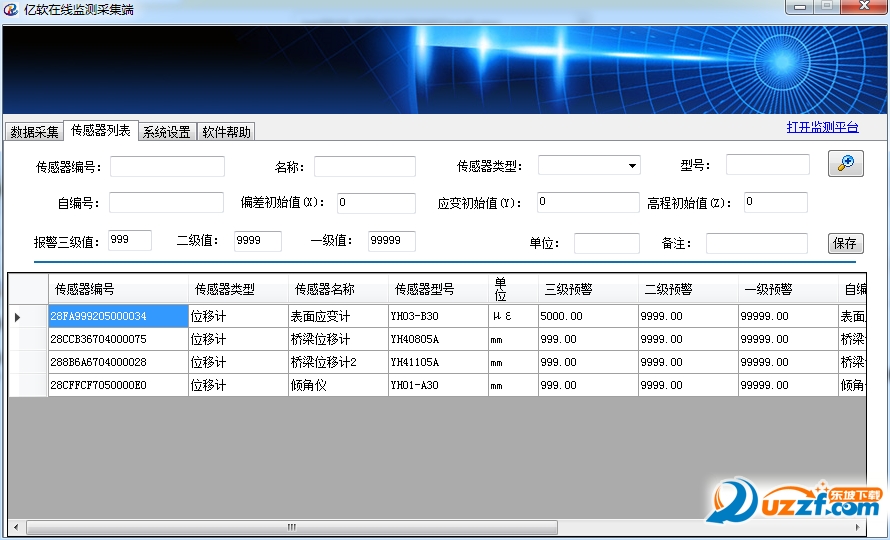
Task: Click the 保存 button
Action: coord(845,243)
